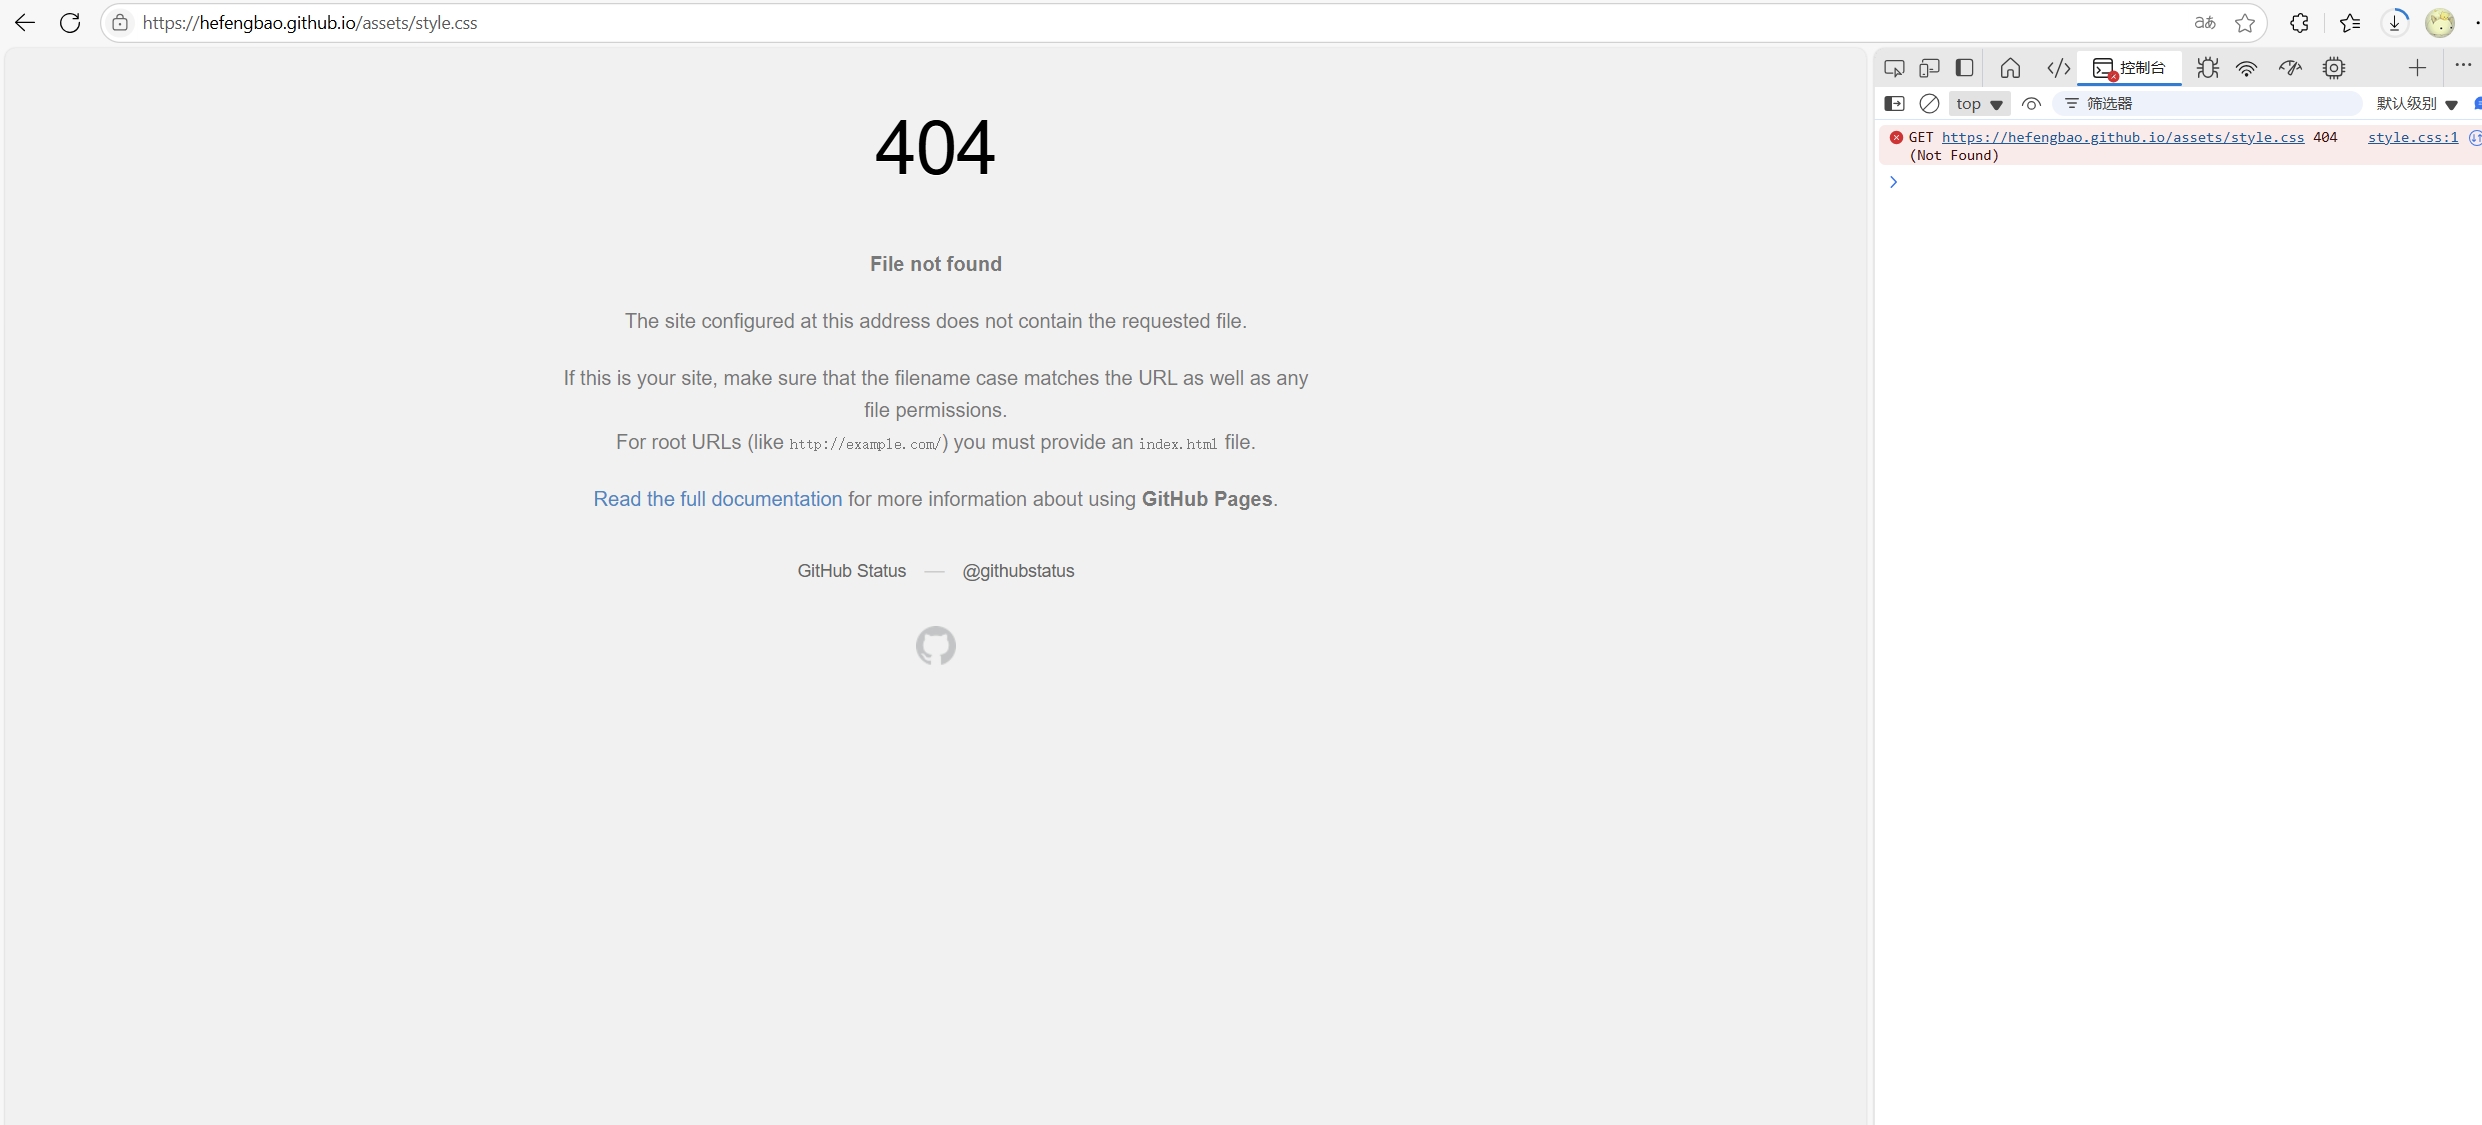Open the Sources bug icon panel
The height and width of the screenshot is (1125, 2482).
click(x=2208, y=68)
